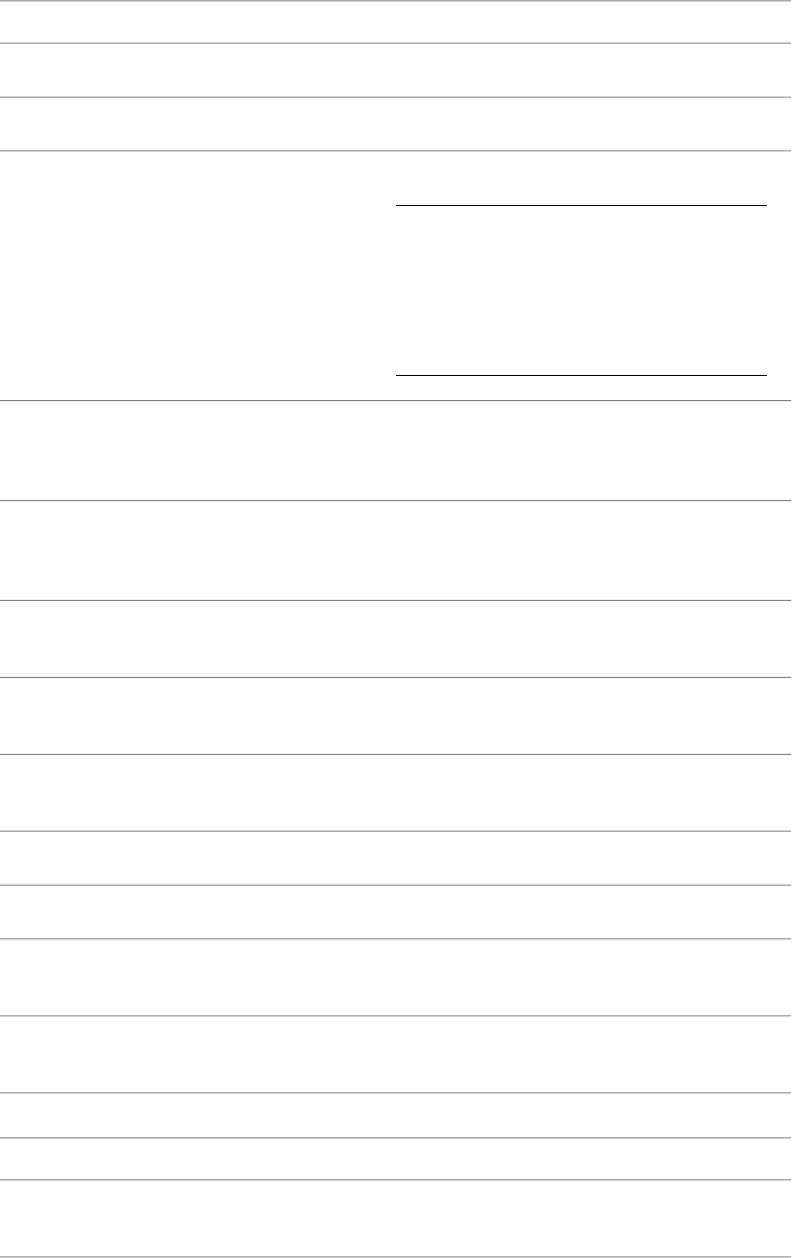Click the twelfth empty table row
This screenshot has height=1258, width=792.
pyautogui.click(x=396, y=976)
